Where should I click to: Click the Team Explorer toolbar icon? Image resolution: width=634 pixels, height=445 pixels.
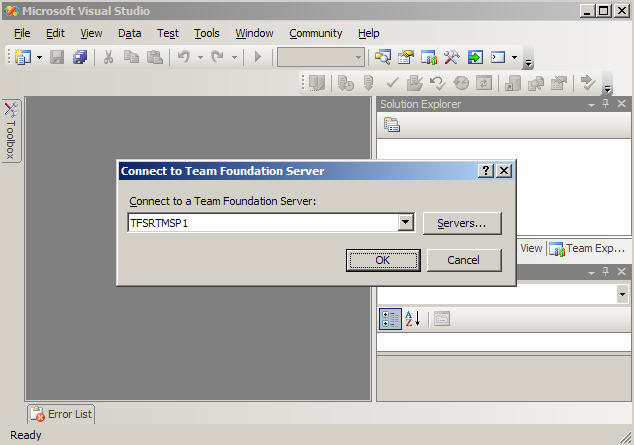pyautogui.click(x=429, y=57)
